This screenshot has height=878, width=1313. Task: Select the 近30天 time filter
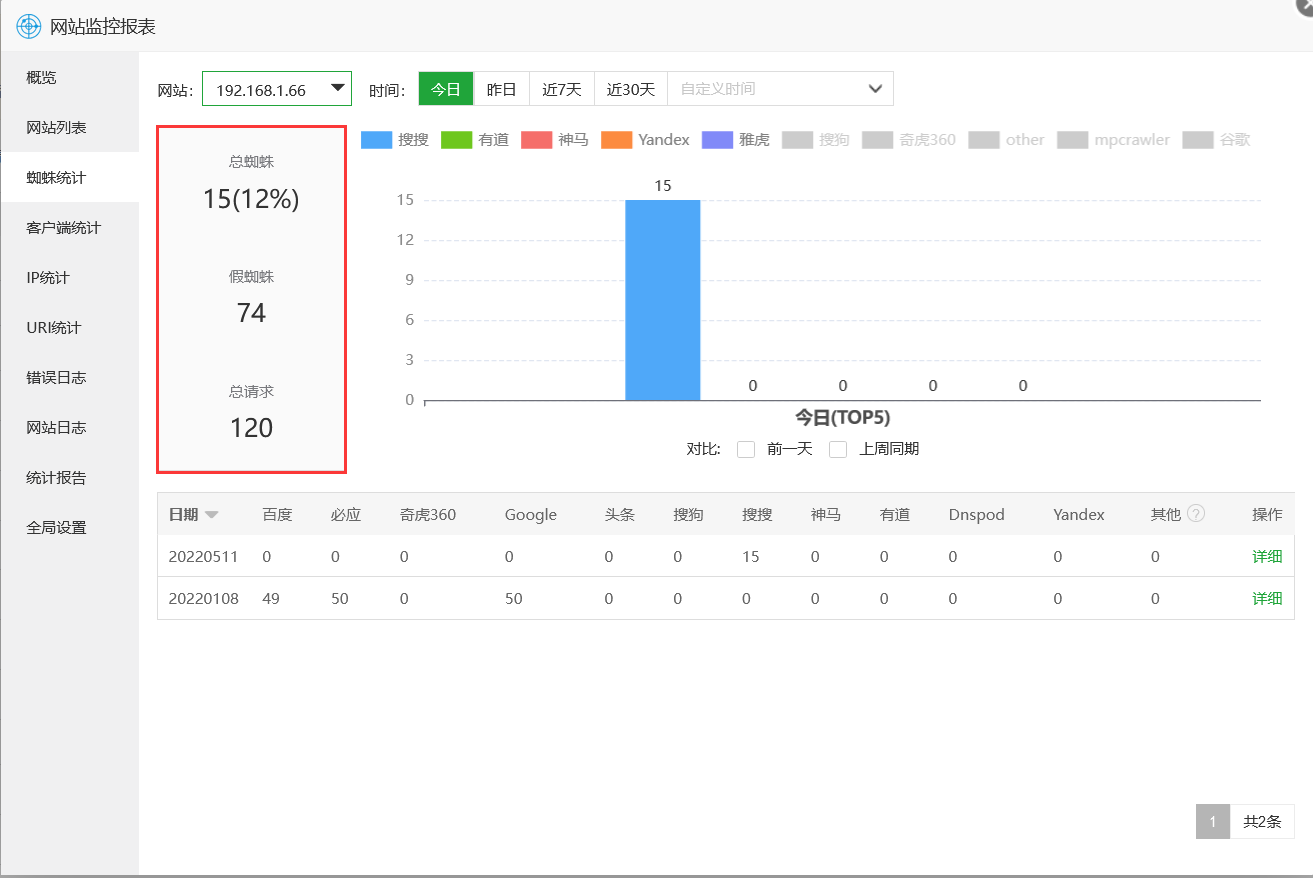[x=631, y=89]
